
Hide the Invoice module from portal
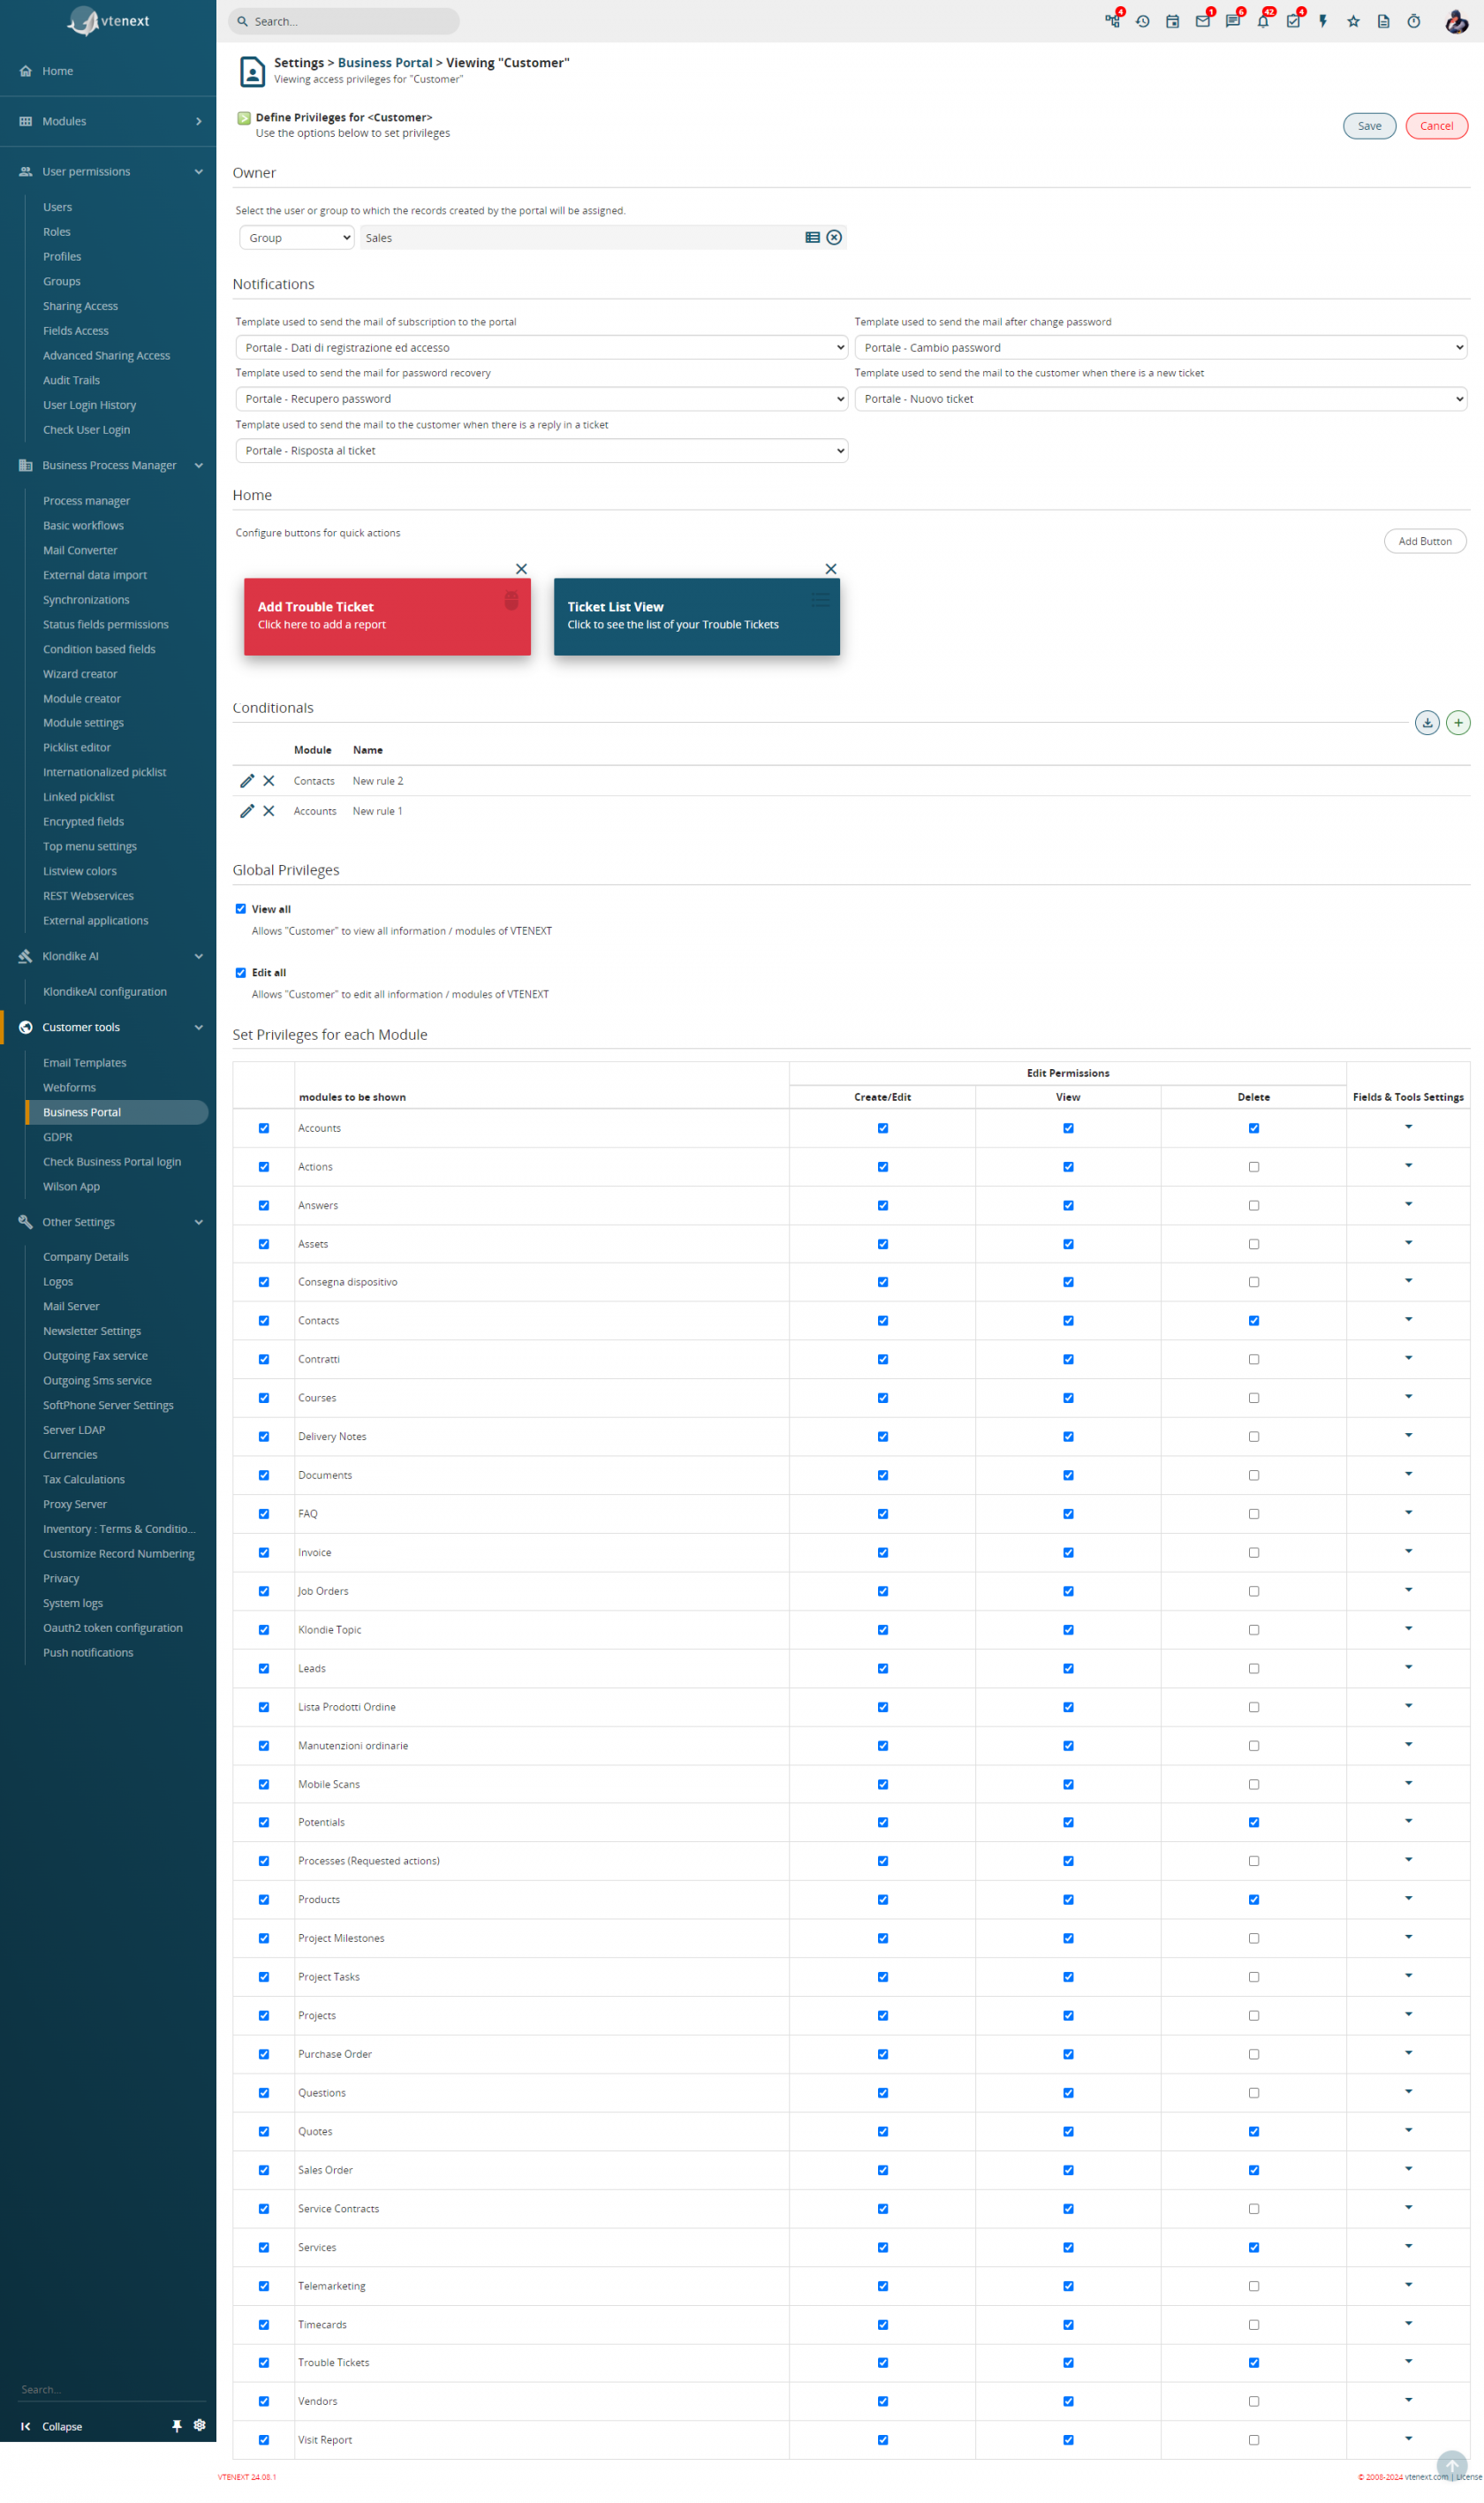point(264,1552)
